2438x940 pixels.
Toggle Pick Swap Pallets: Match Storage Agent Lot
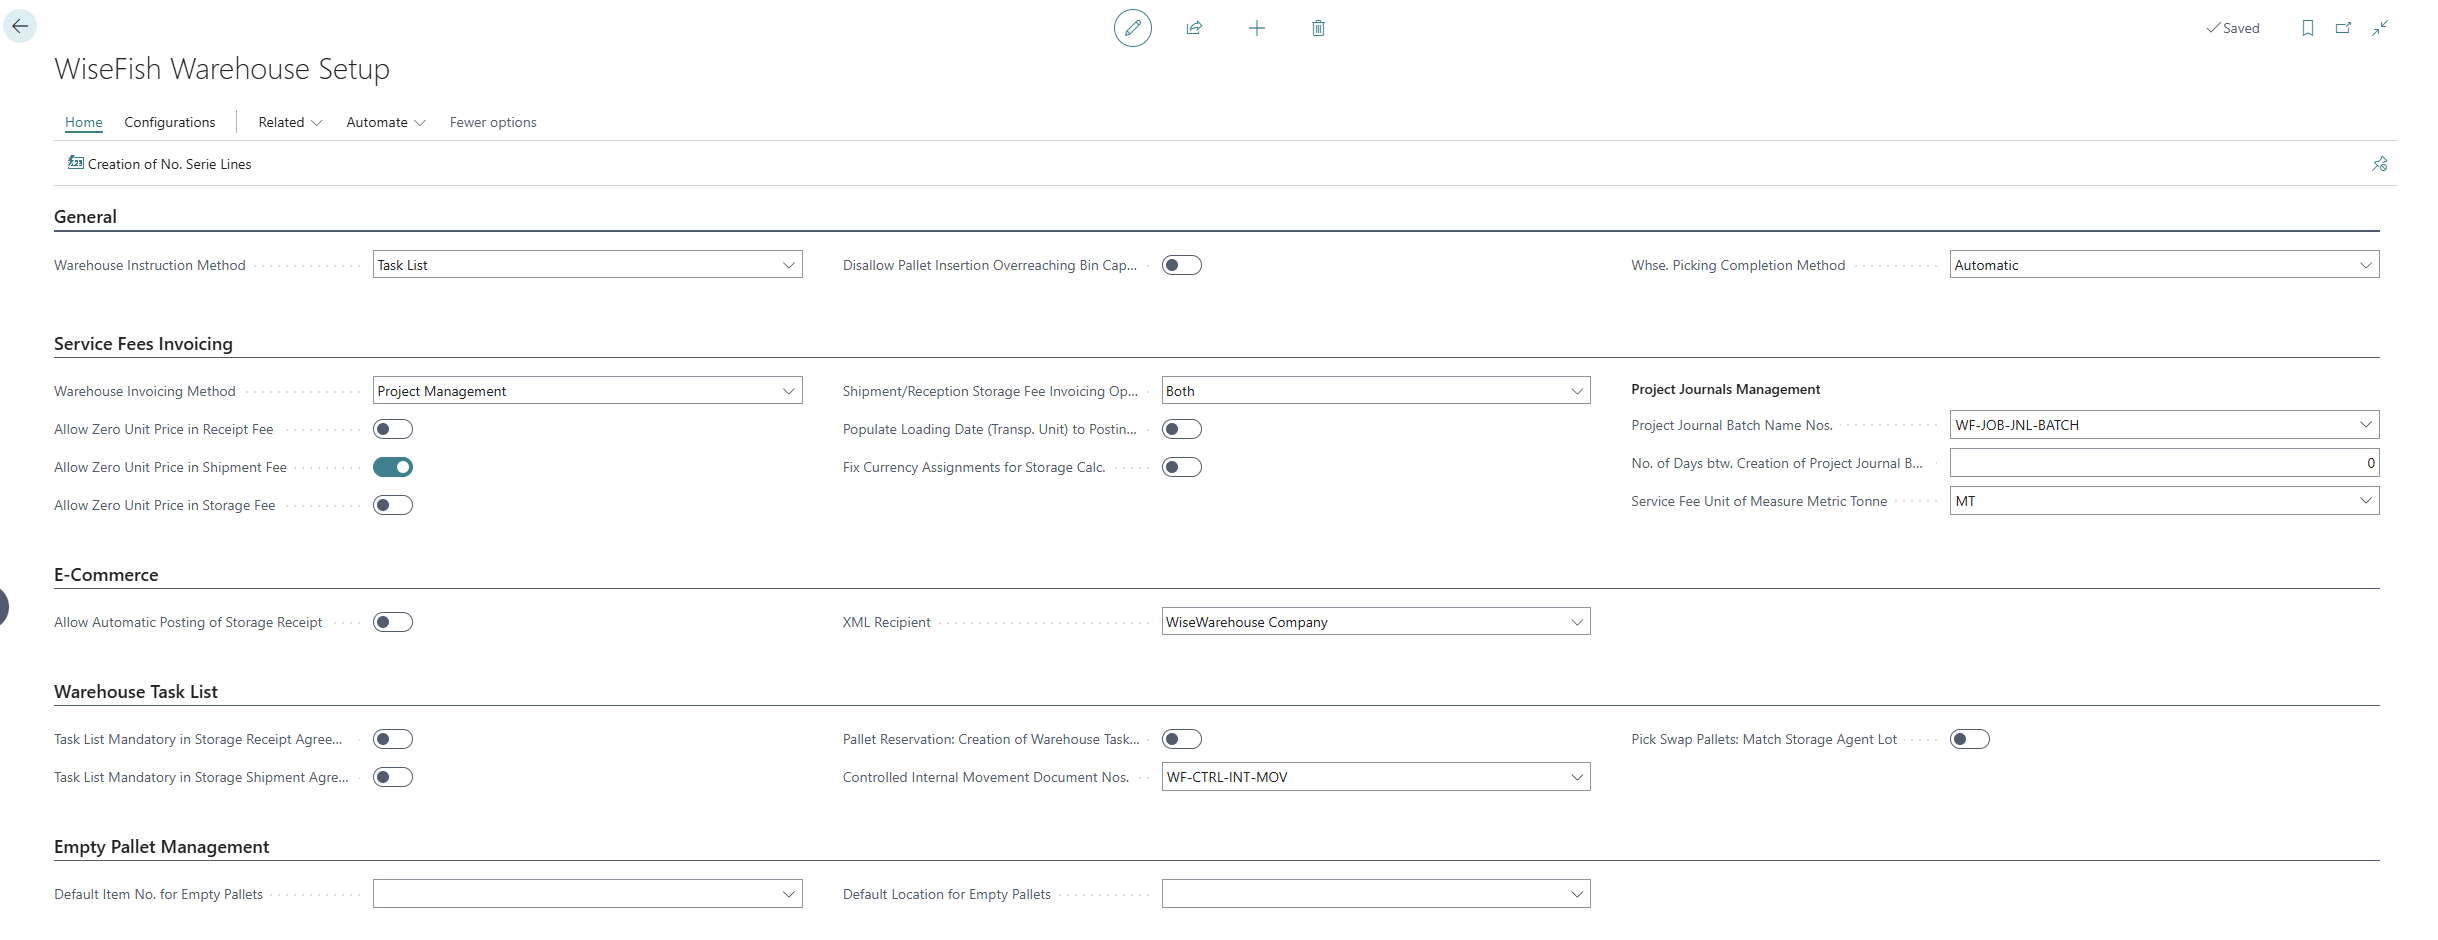click(1969, 739)
